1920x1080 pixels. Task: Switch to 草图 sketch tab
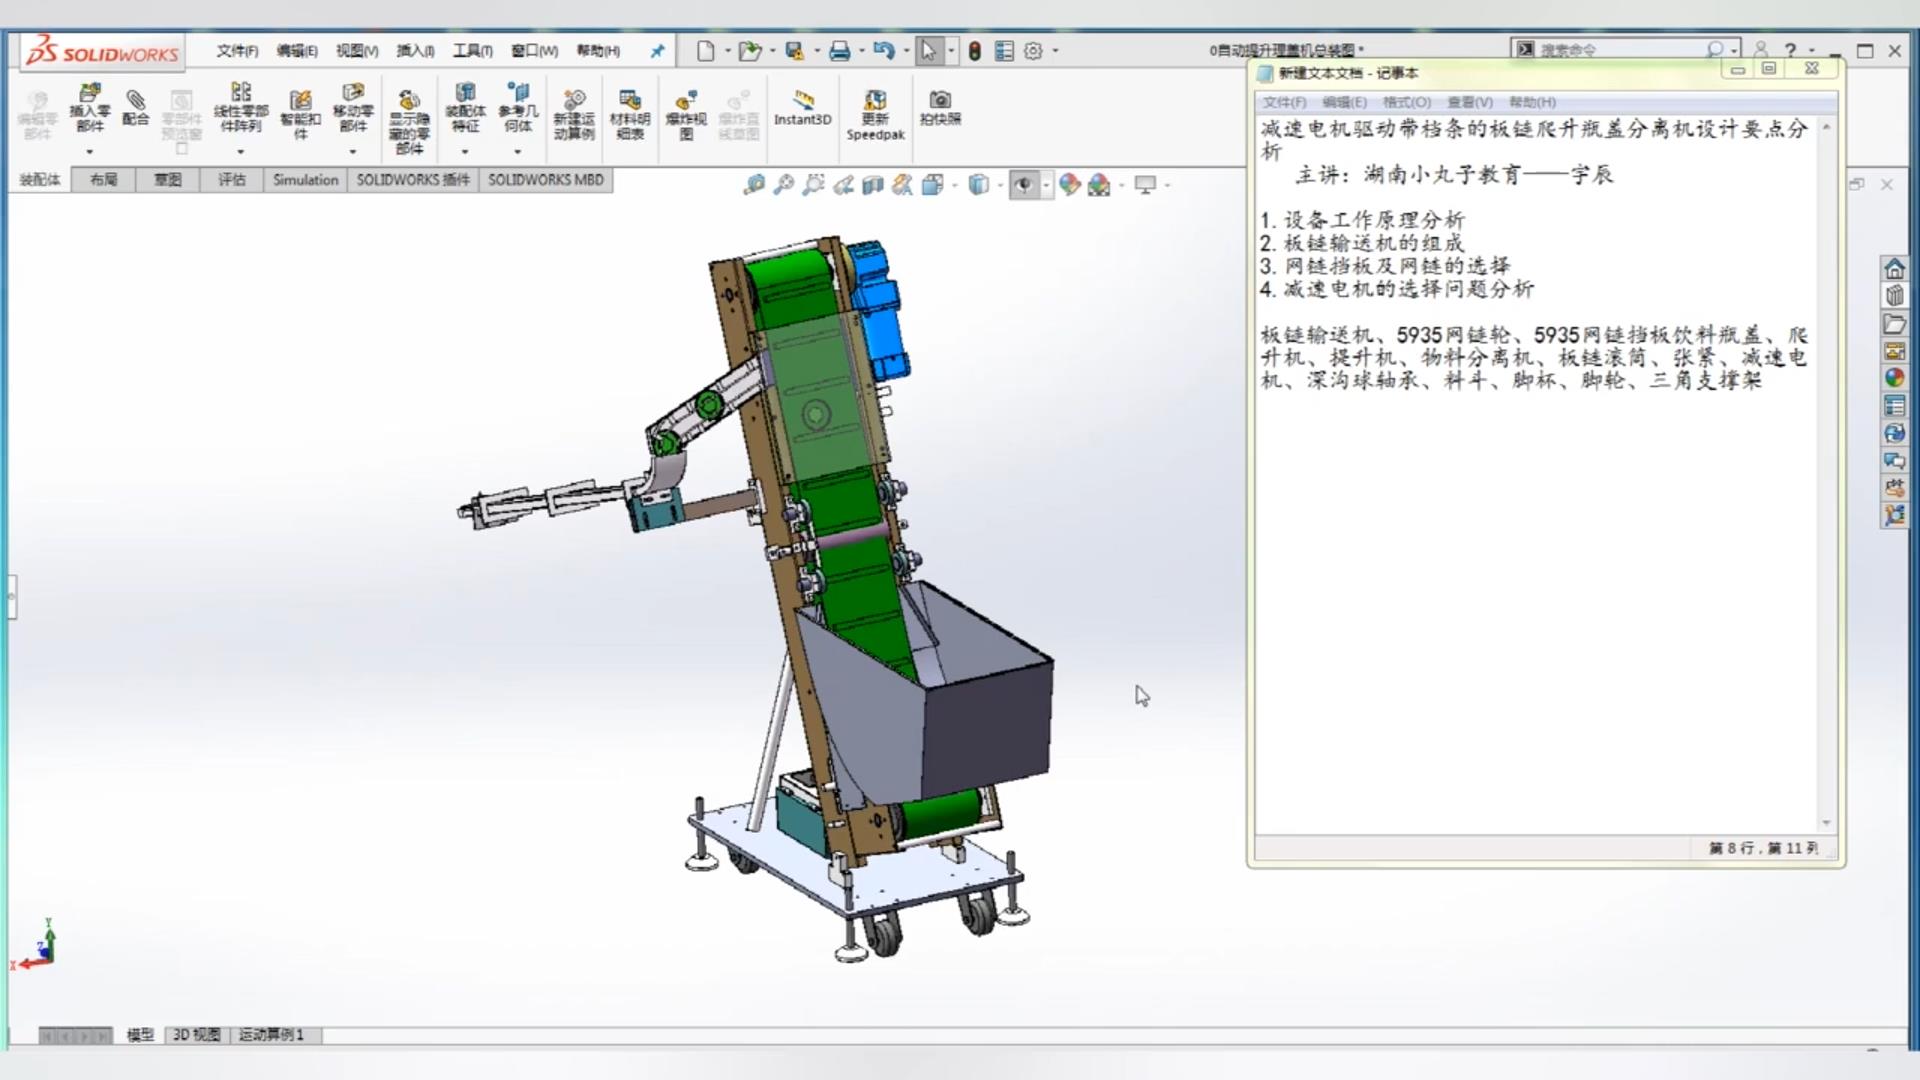(x=167, y=180)
